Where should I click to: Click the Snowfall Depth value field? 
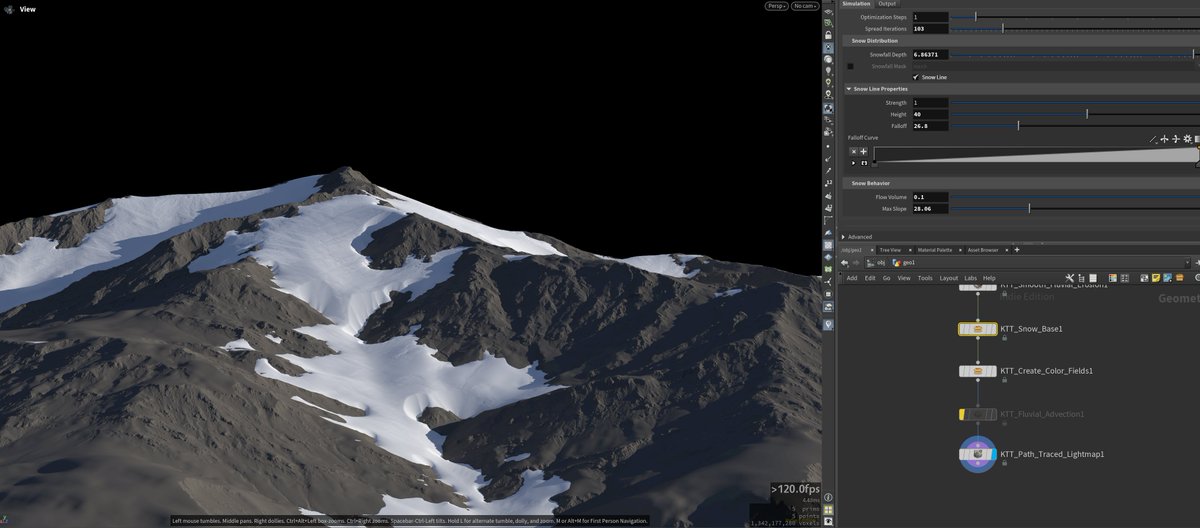click(929, 54)
